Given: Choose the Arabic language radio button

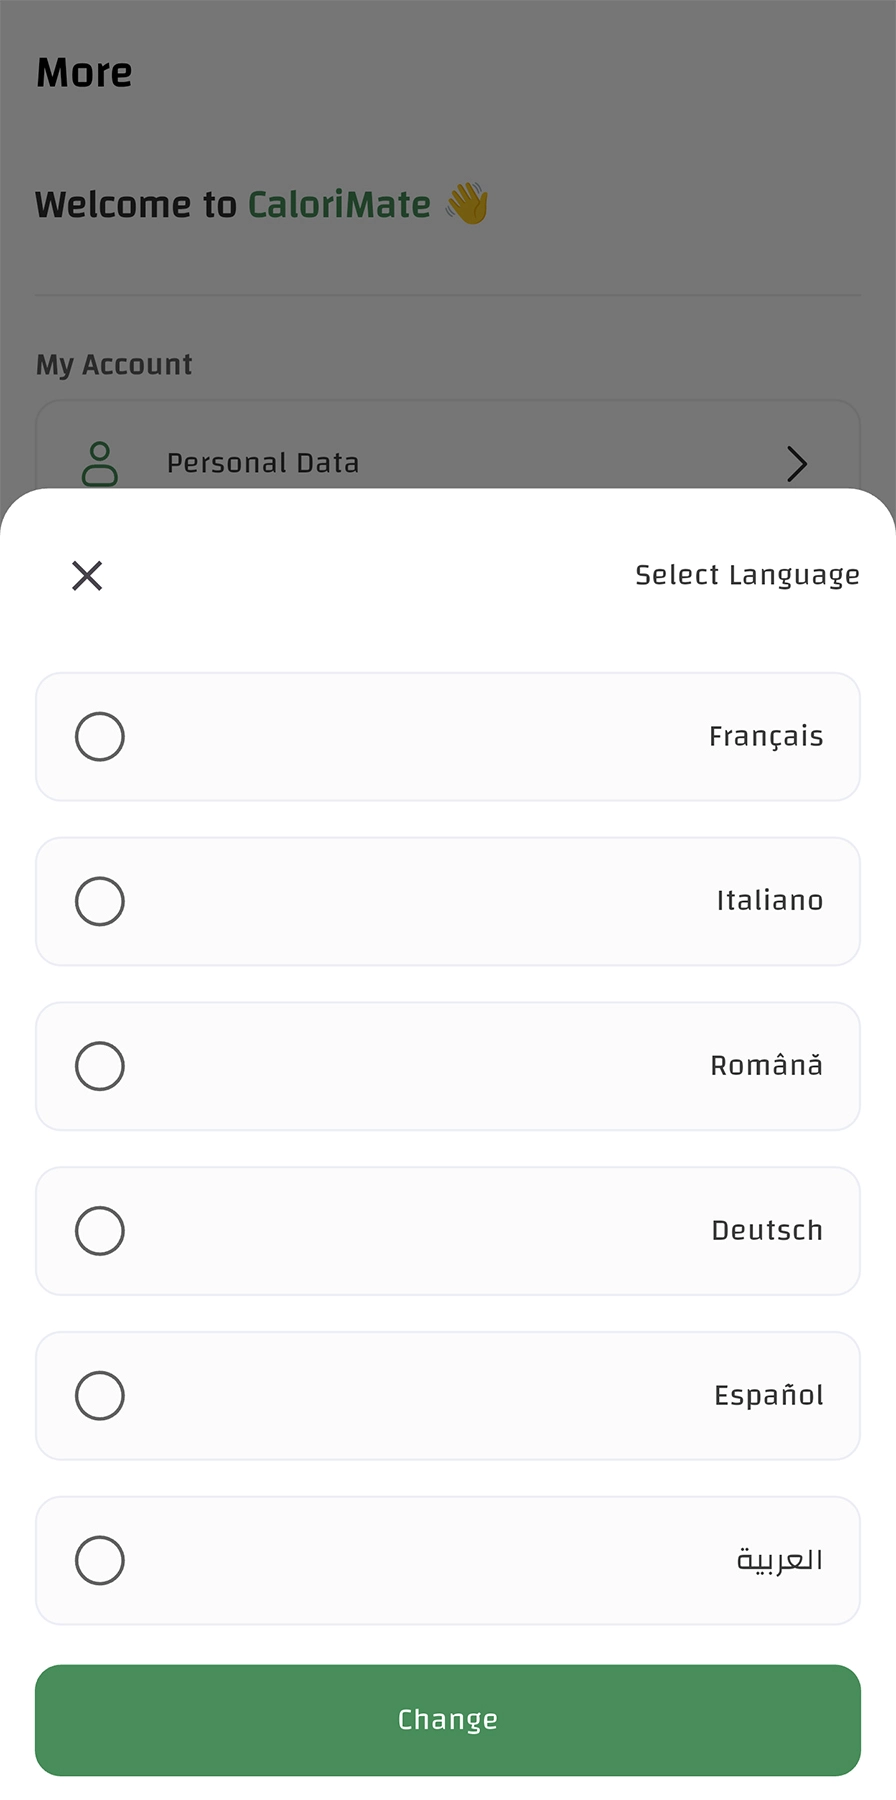Looking at the screenshot, I should [x=100, y=1560].
